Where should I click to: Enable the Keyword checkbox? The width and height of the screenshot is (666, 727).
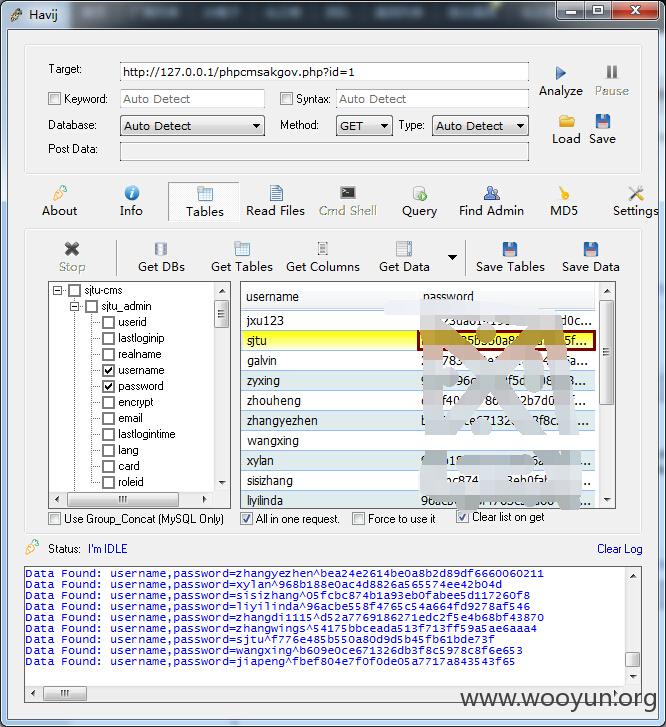(x=54, y=98)
